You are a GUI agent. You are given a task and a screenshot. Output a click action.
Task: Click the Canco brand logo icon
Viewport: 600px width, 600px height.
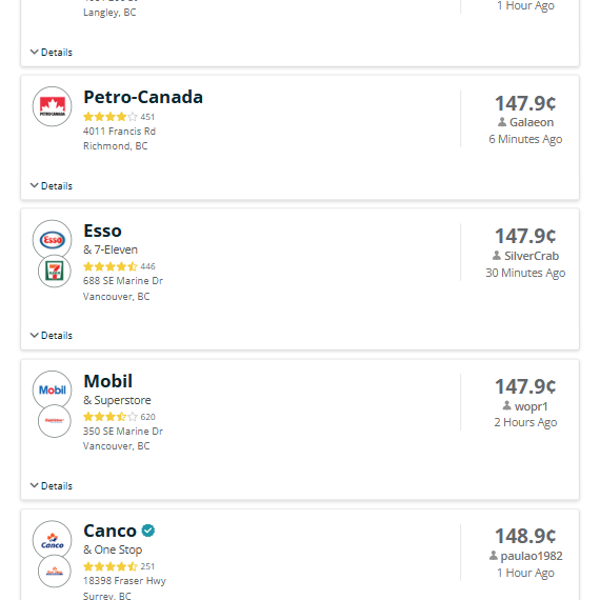point(52,540)
